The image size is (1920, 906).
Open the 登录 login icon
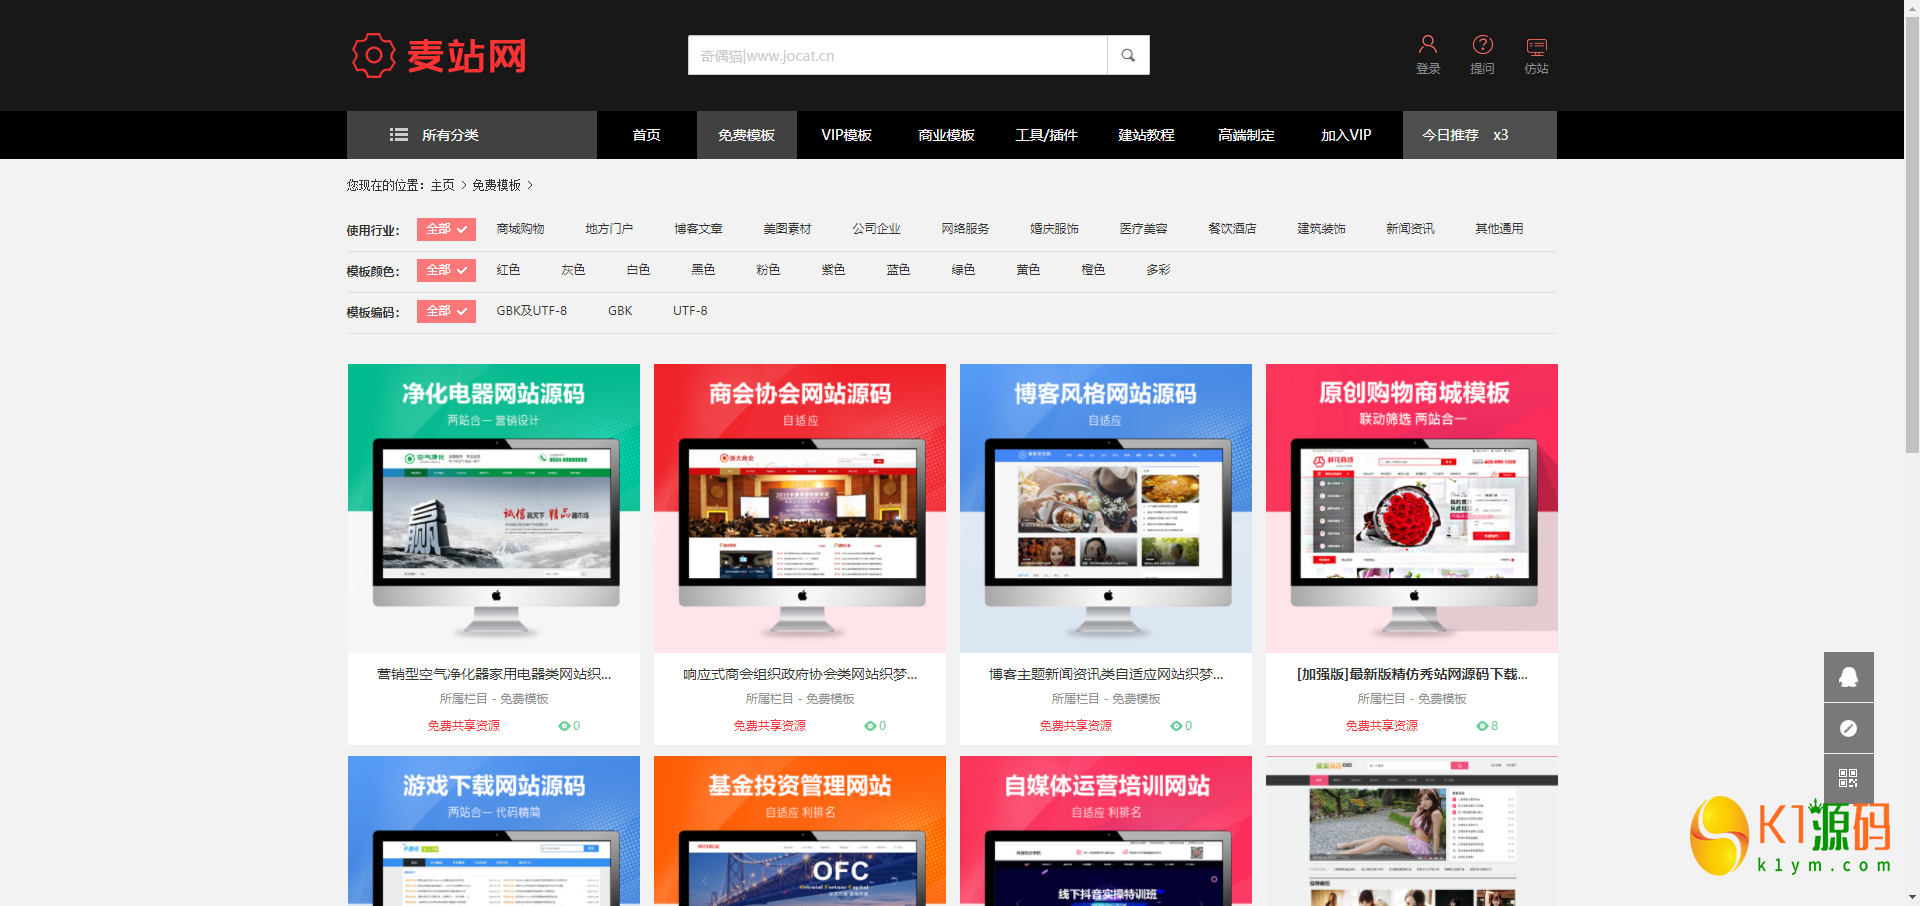(x=1428, y=55)
